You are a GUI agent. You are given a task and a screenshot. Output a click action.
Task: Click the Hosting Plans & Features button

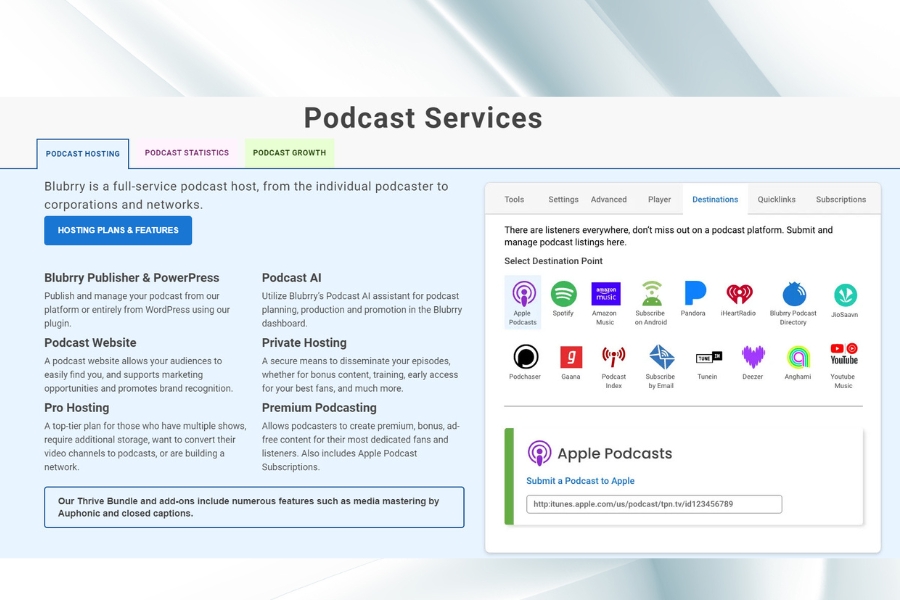tap(118, 230)
